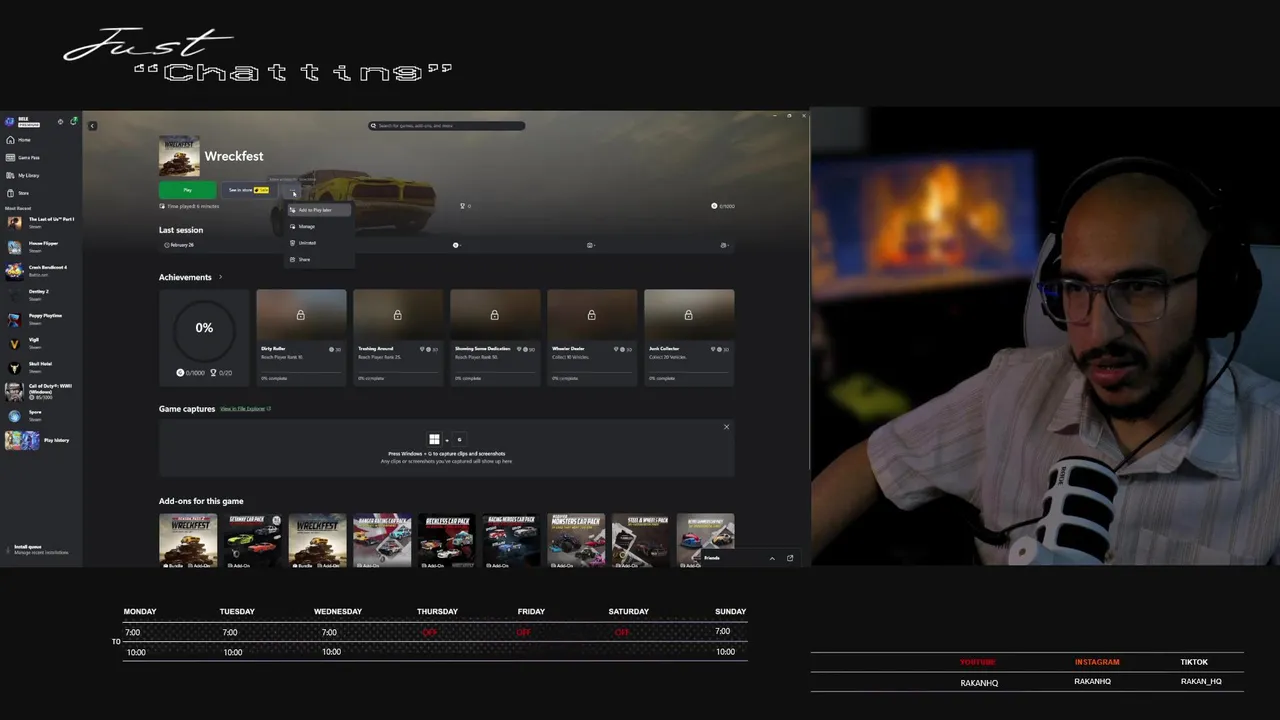The width and height of the screenshot is (1280, 720).
Task: Open Crash Bandicoot 4 in Most Recent
Action: [41, 270]
